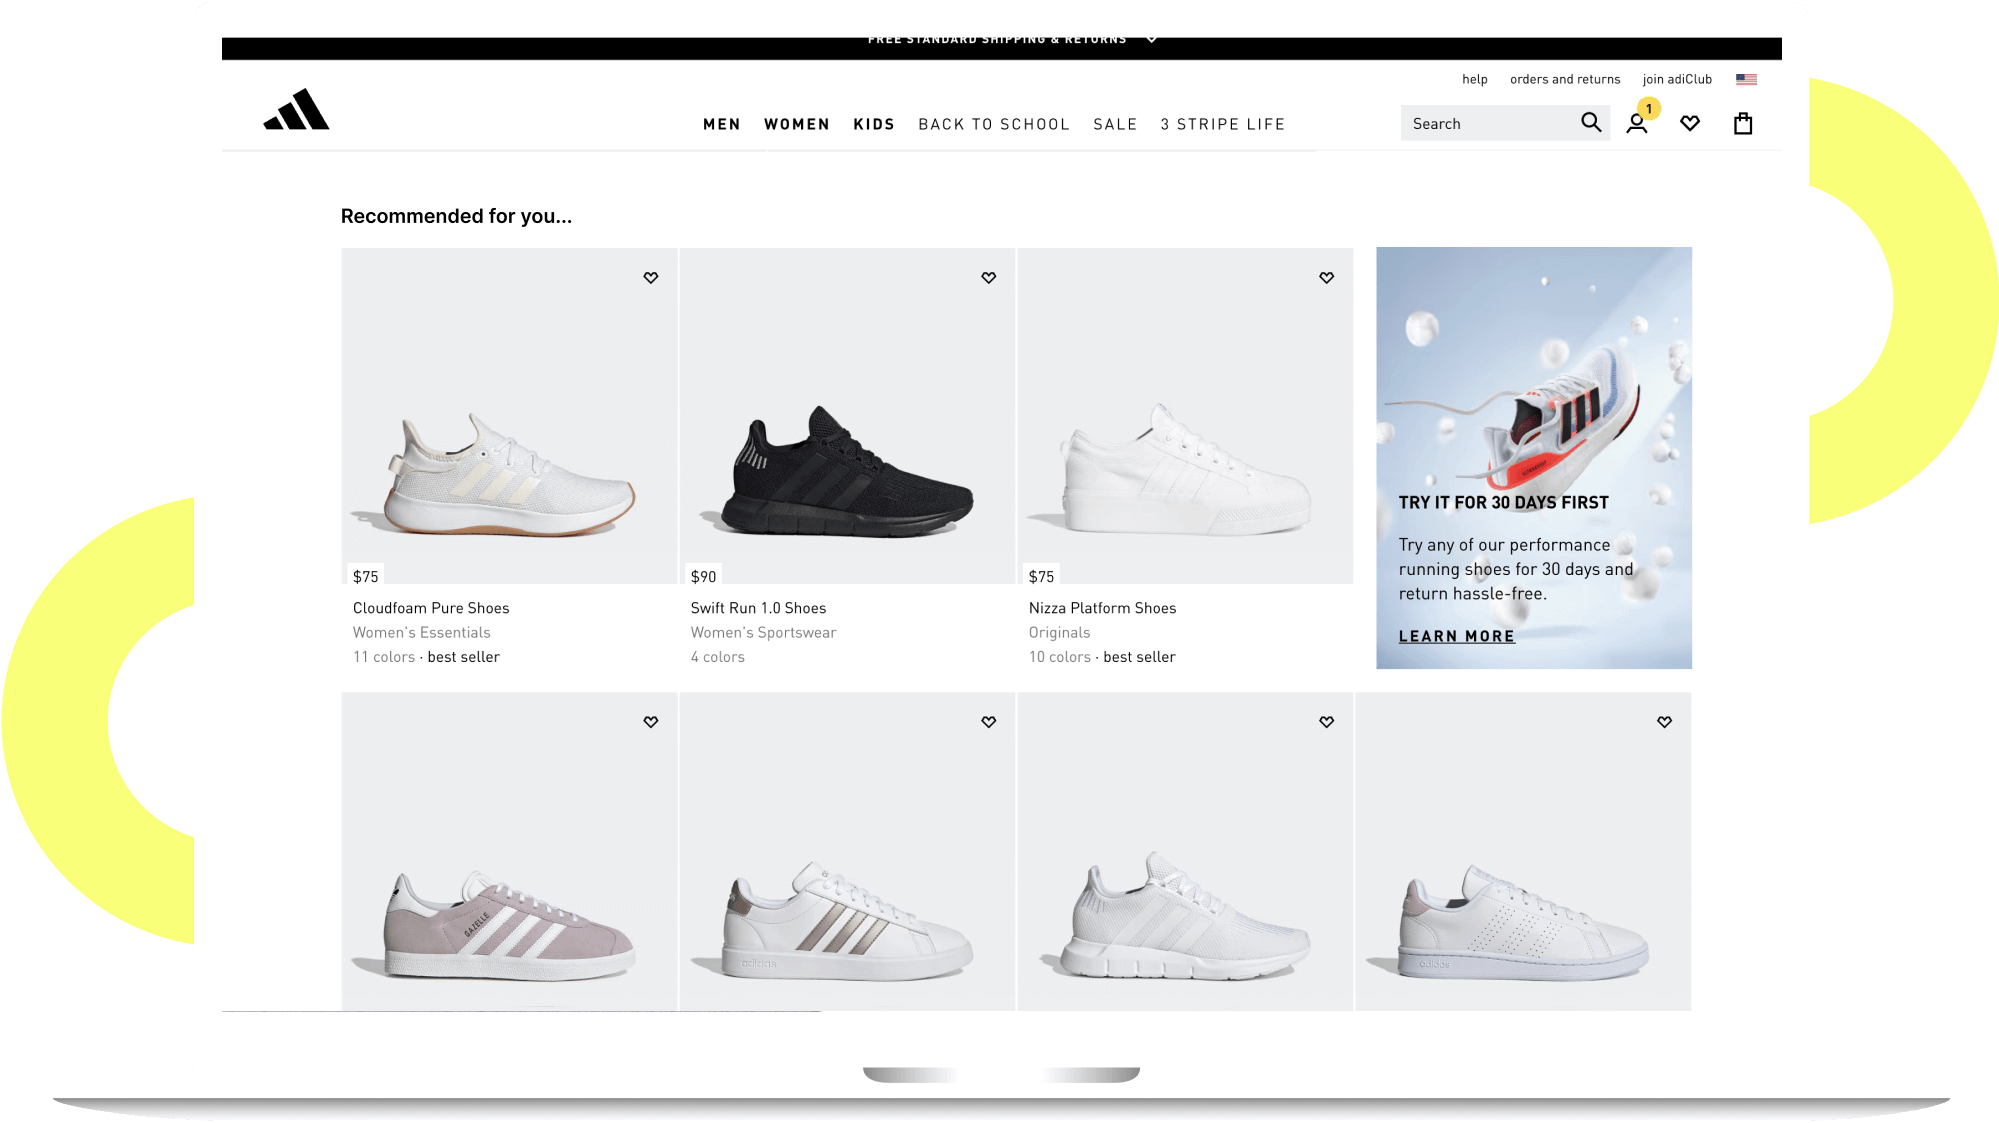Add Swift Run 1.0 Shoes to wishlist
Image resolution: width=1999 pixels, height=1123 pixels.
coord(987,277)
